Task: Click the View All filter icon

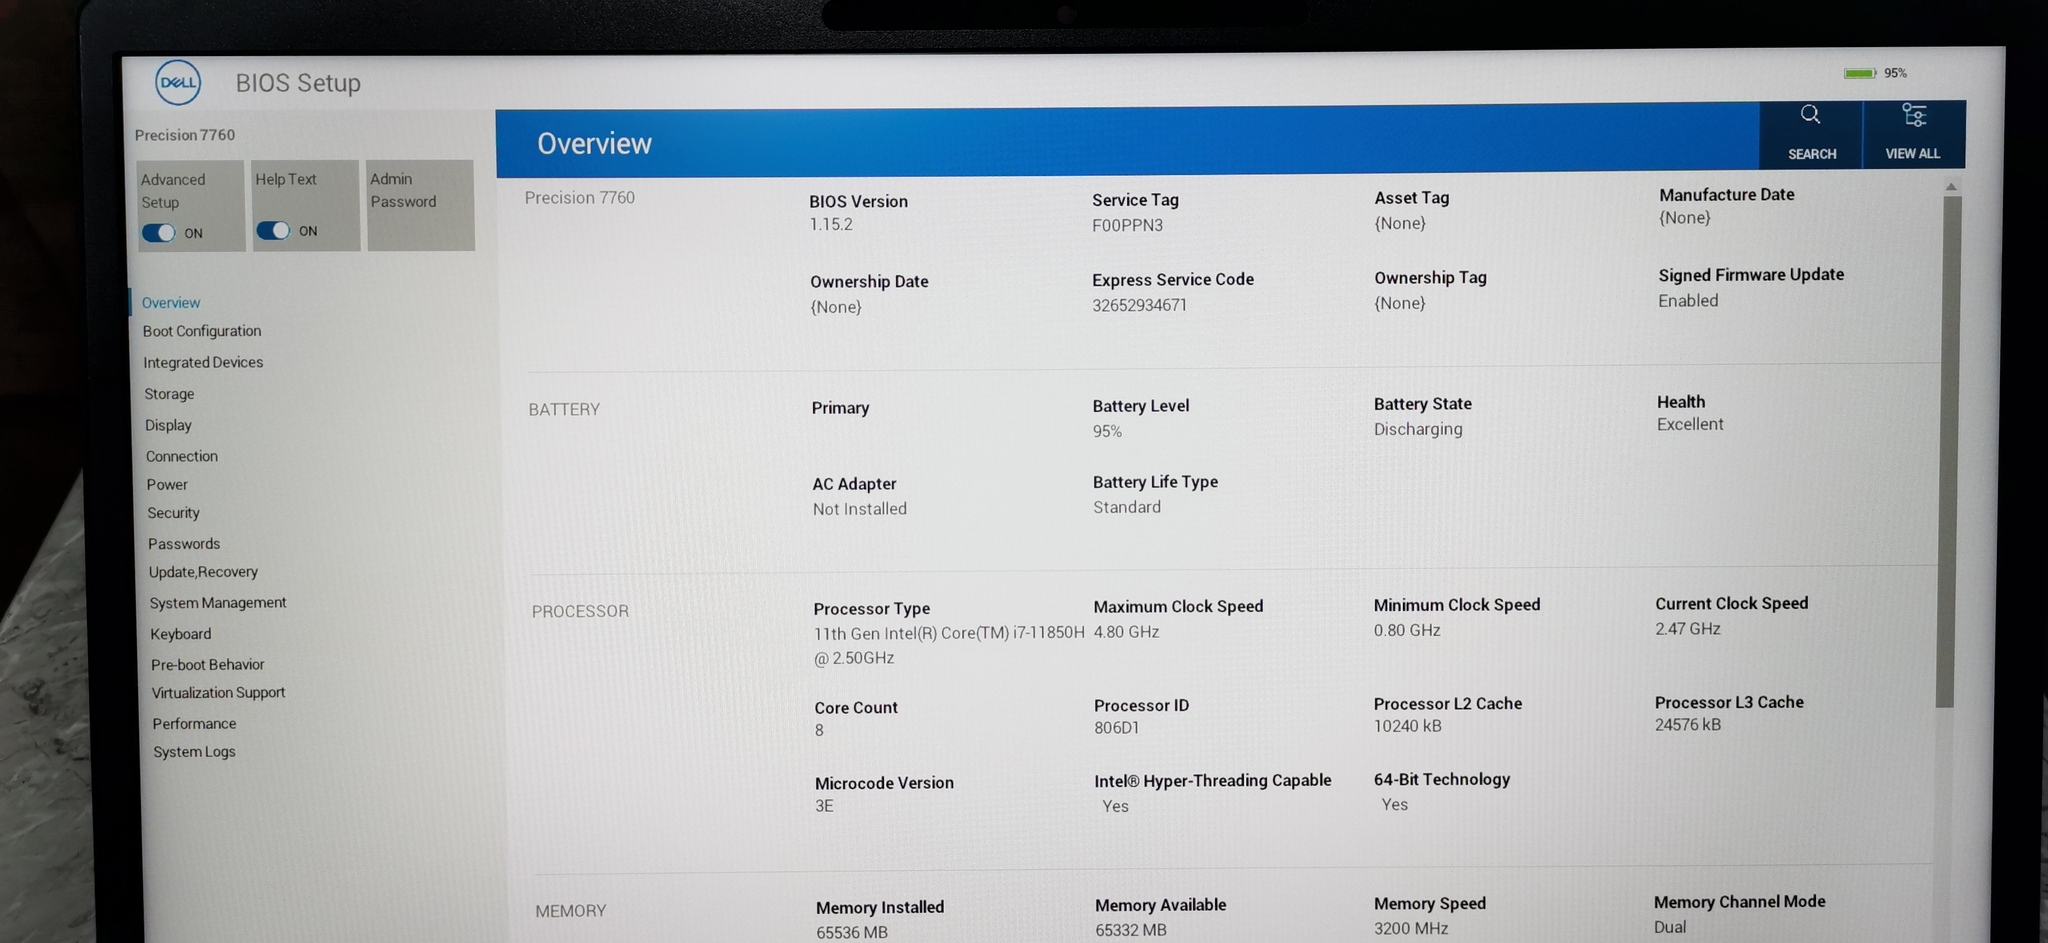Action: pos(1913,115)
